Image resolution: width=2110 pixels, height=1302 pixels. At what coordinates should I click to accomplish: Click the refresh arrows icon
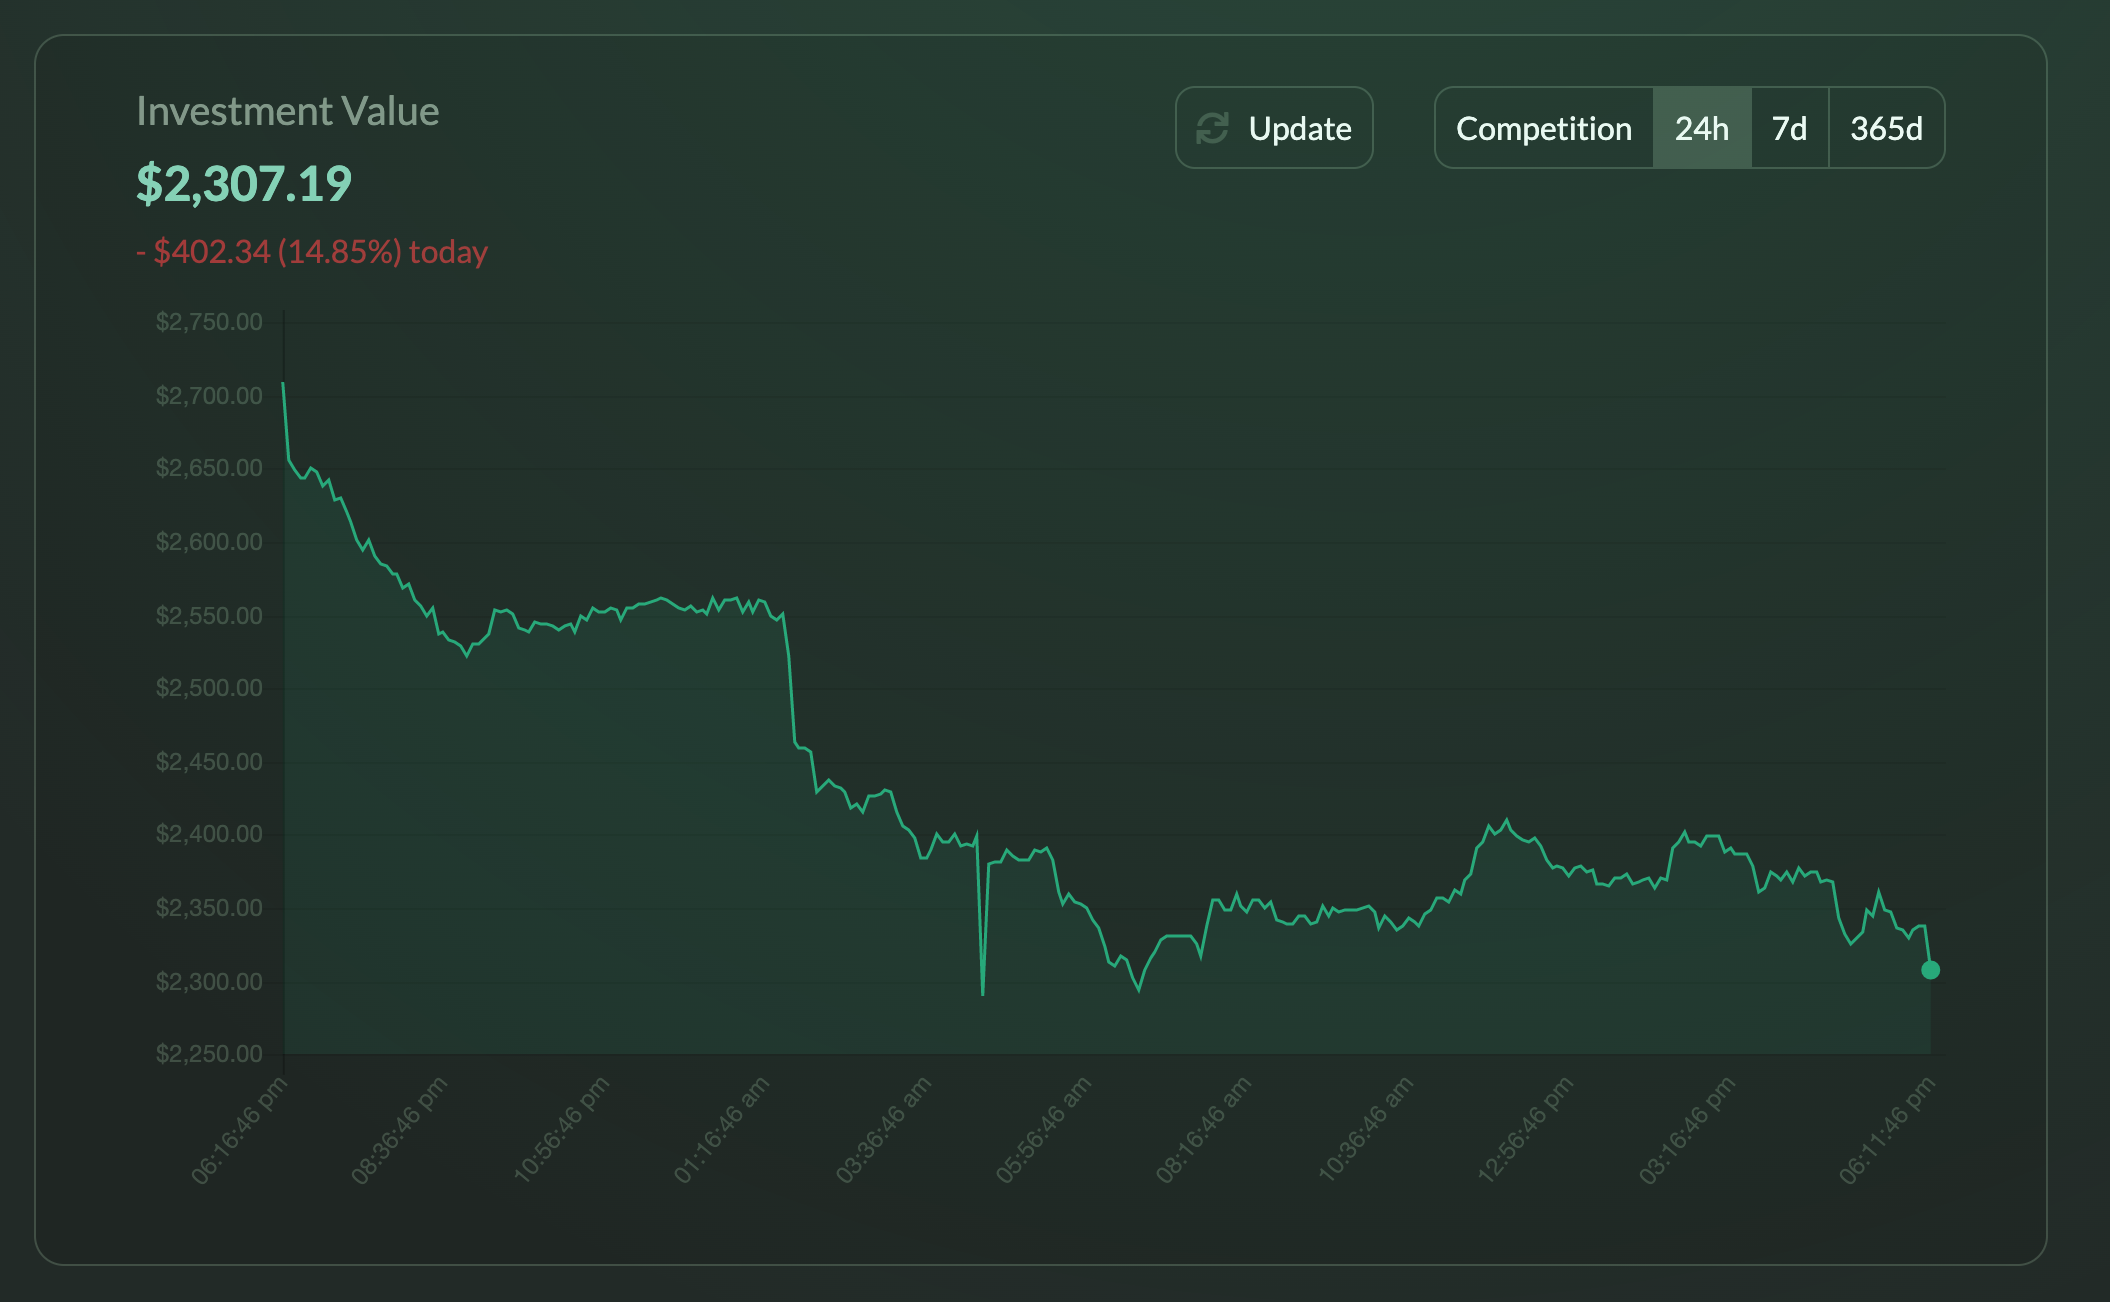tap(1212, 128)
